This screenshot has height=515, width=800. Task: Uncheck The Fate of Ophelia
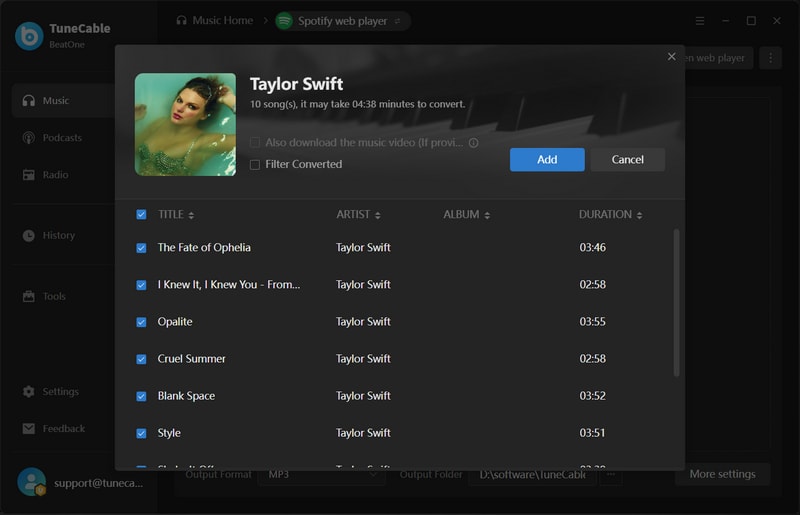[141, 248]
